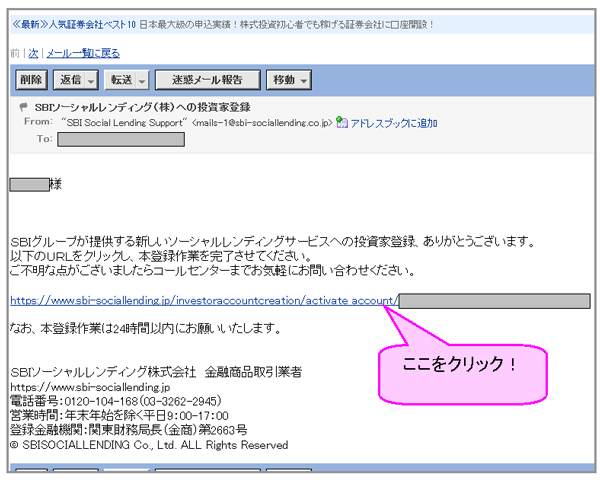This screenshot has width=600, height=482.
Task: Click sender address mails-1@sbi-sociallending.co.jp
Action: pyautogui.click(x=262, y=123)
